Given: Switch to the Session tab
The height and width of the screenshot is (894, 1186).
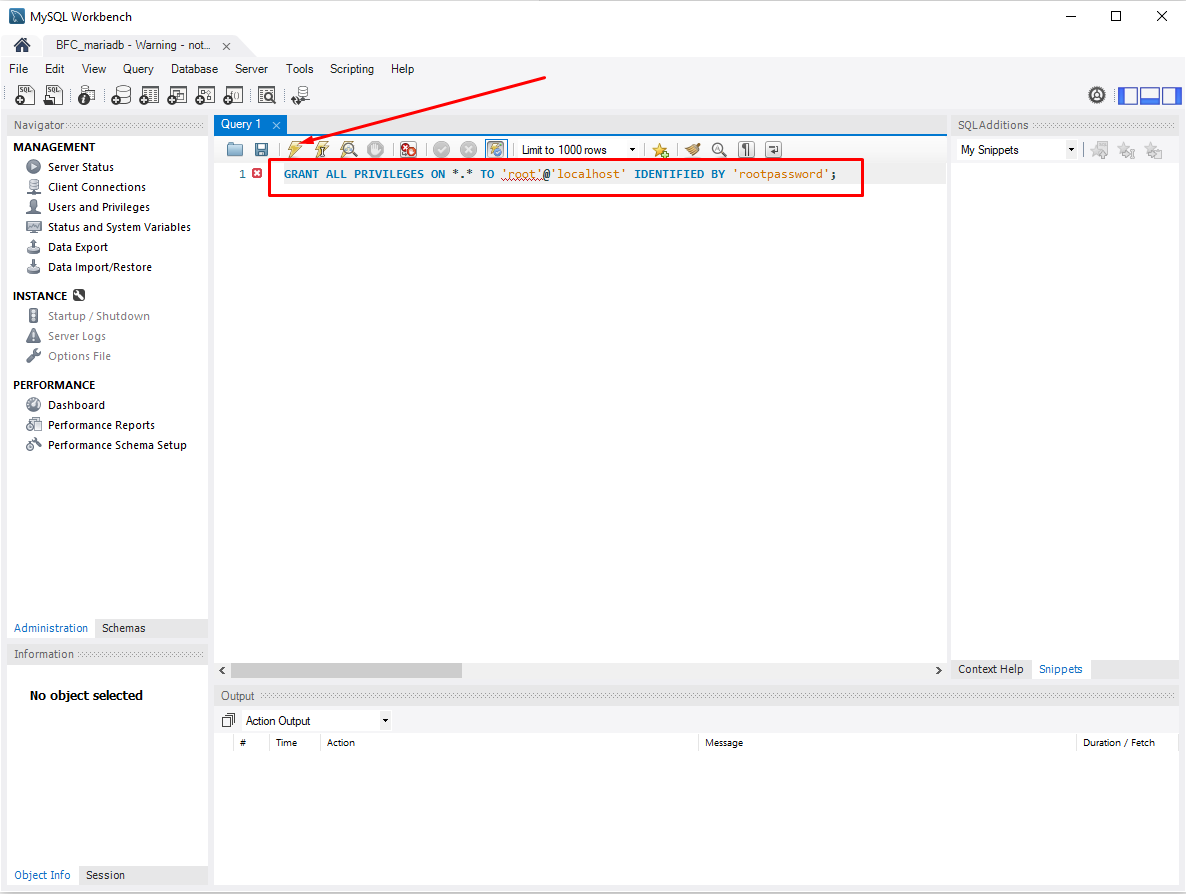Looking at the screenshot, I should tap(105, 875).
